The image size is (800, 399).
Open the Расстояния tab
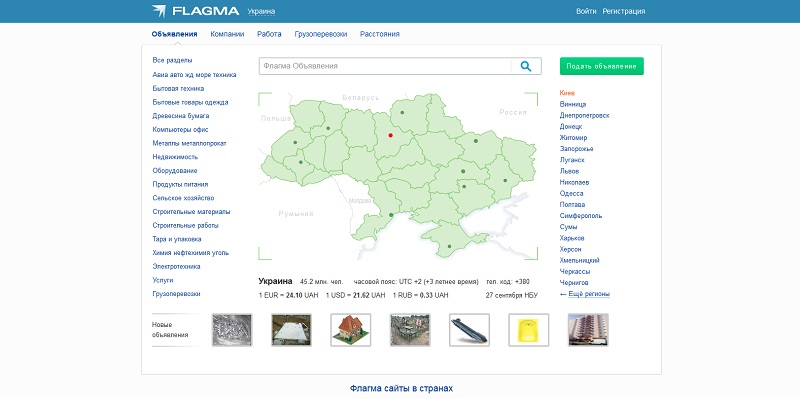coord(380,34)
